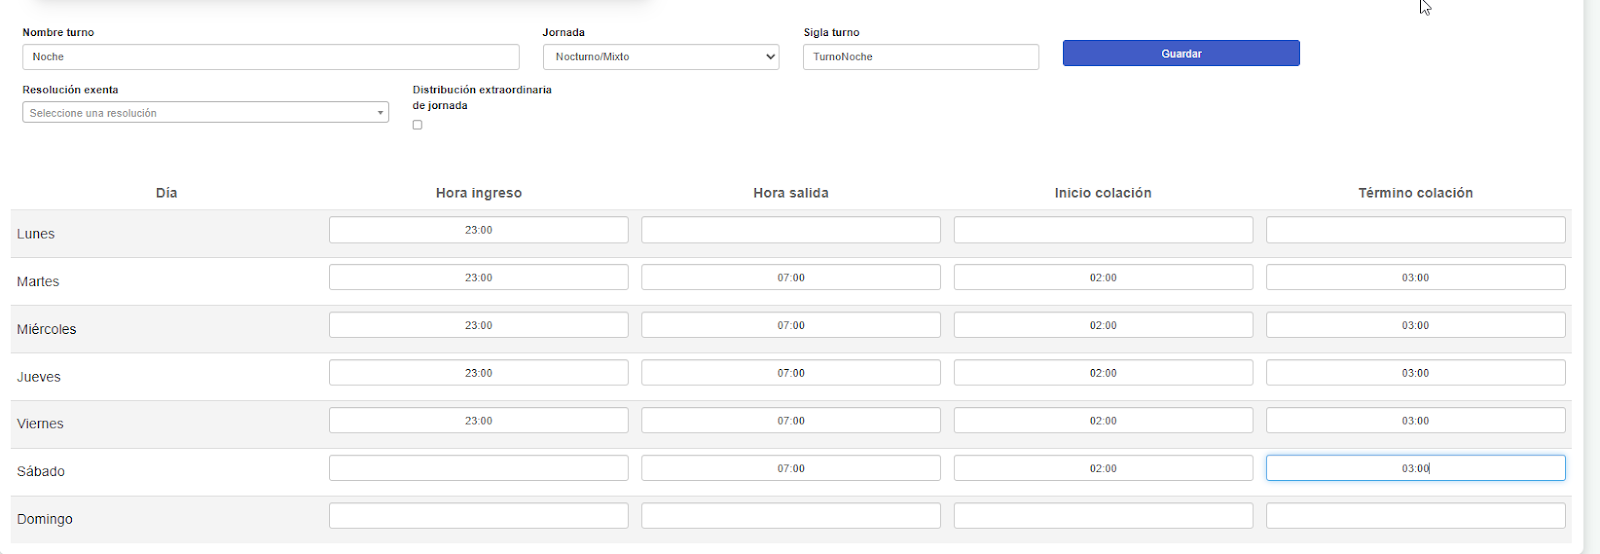Edit Miércoles Hora ingreso time

click(x=478, y=325)
